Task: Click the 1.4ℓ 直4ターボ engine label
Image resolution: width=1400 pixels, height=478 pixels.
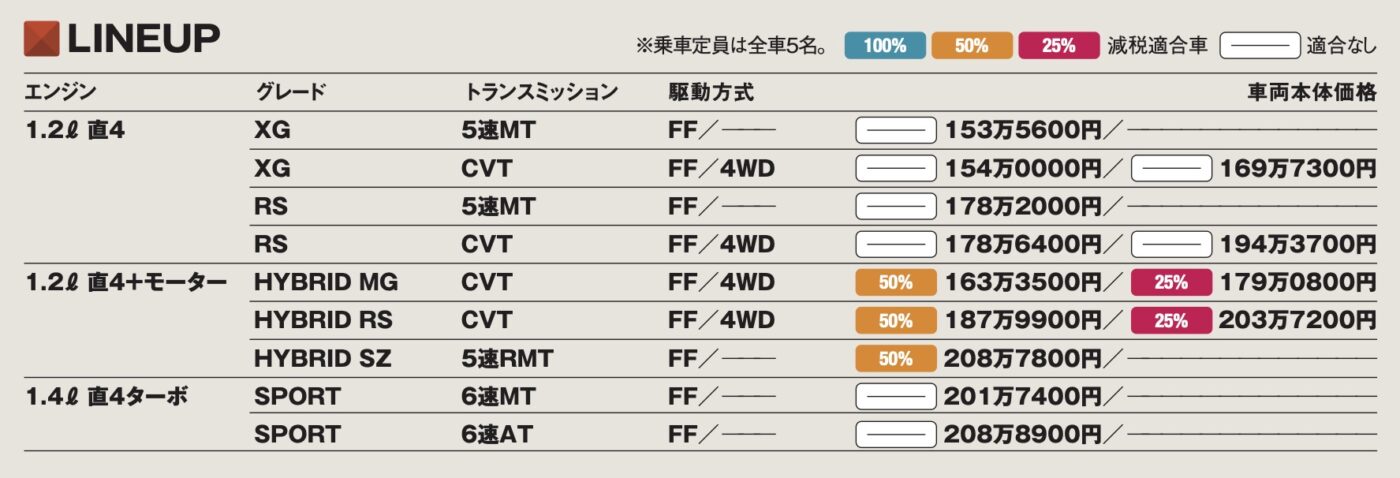Action: click(107, 397)
